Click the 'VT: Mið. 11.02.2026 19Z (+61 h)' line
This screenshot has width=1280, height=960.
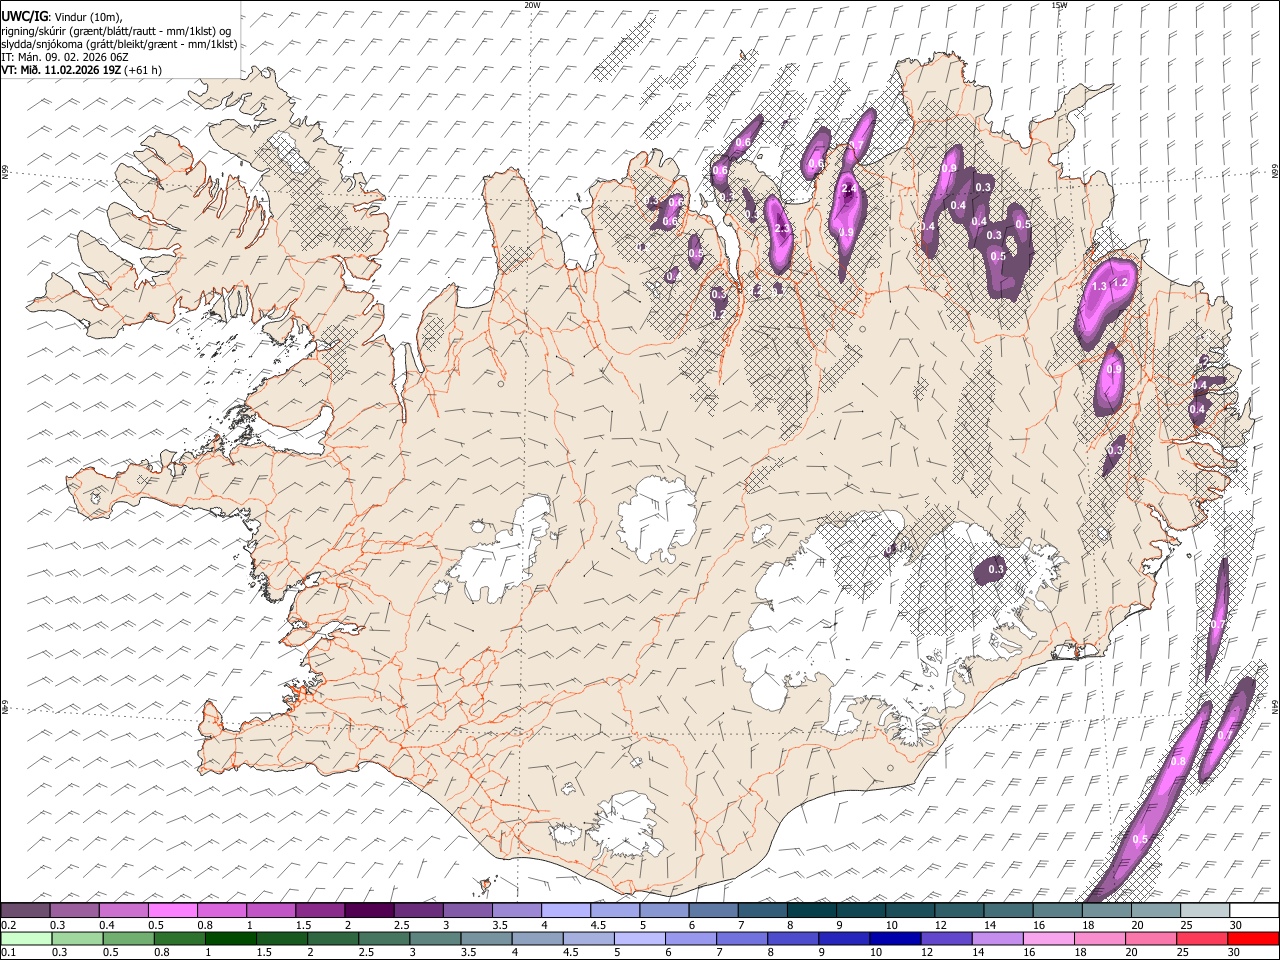pos(82,70)
